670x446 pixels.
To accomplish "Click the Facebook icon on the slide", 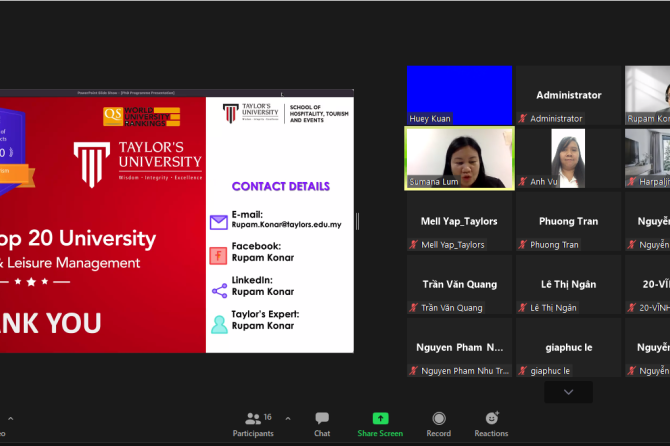I will point(219,256).
